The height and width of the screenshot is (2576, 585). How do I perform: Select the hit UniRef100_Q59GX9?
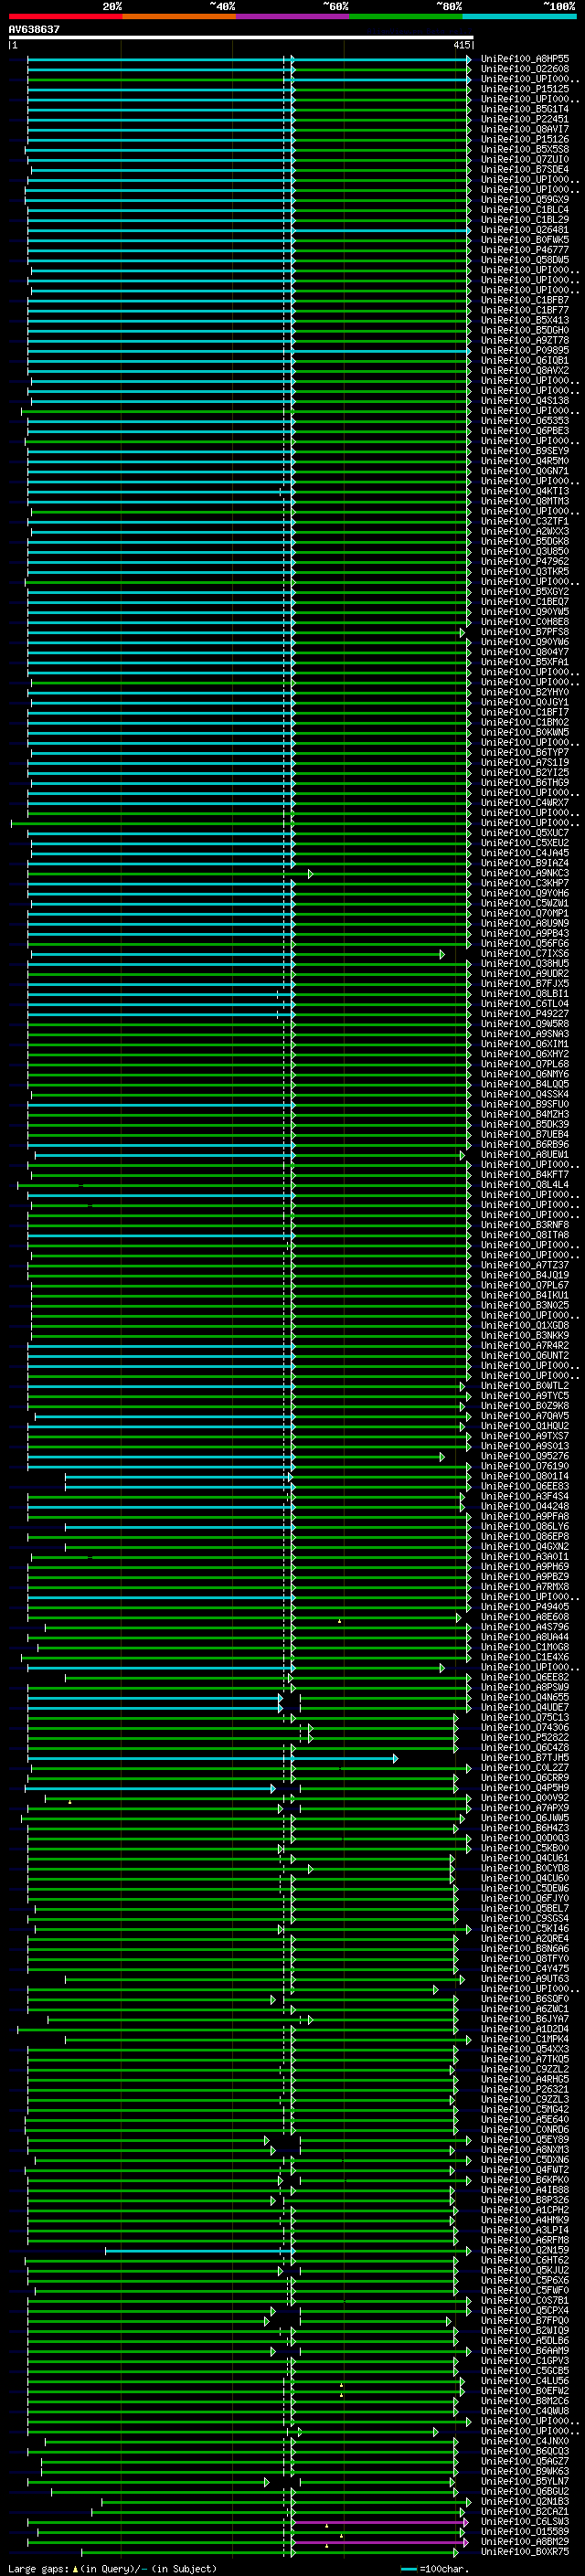[x=525, y=200]
